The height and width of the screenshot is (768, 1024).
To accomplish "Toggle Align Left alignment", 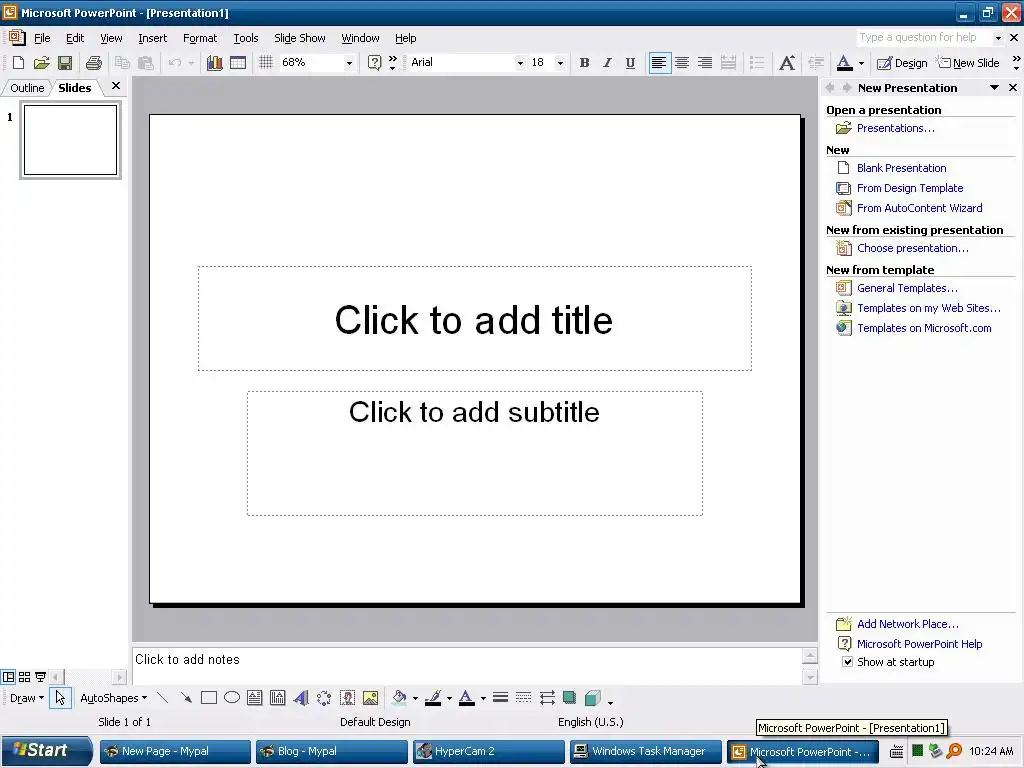I will pos(659,63).
